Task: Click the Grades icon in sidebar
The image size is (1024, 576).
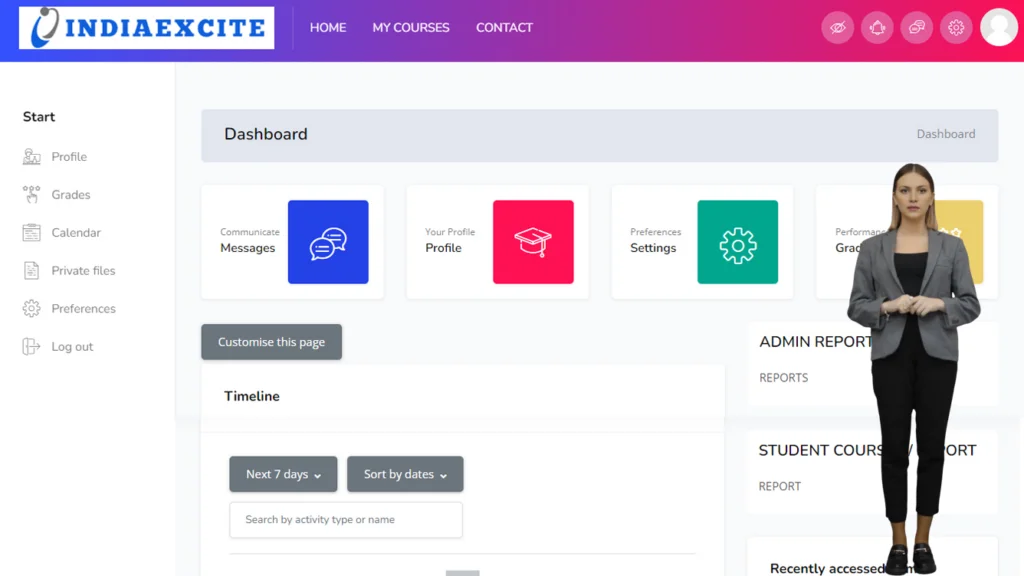Action: click(32, 195)
